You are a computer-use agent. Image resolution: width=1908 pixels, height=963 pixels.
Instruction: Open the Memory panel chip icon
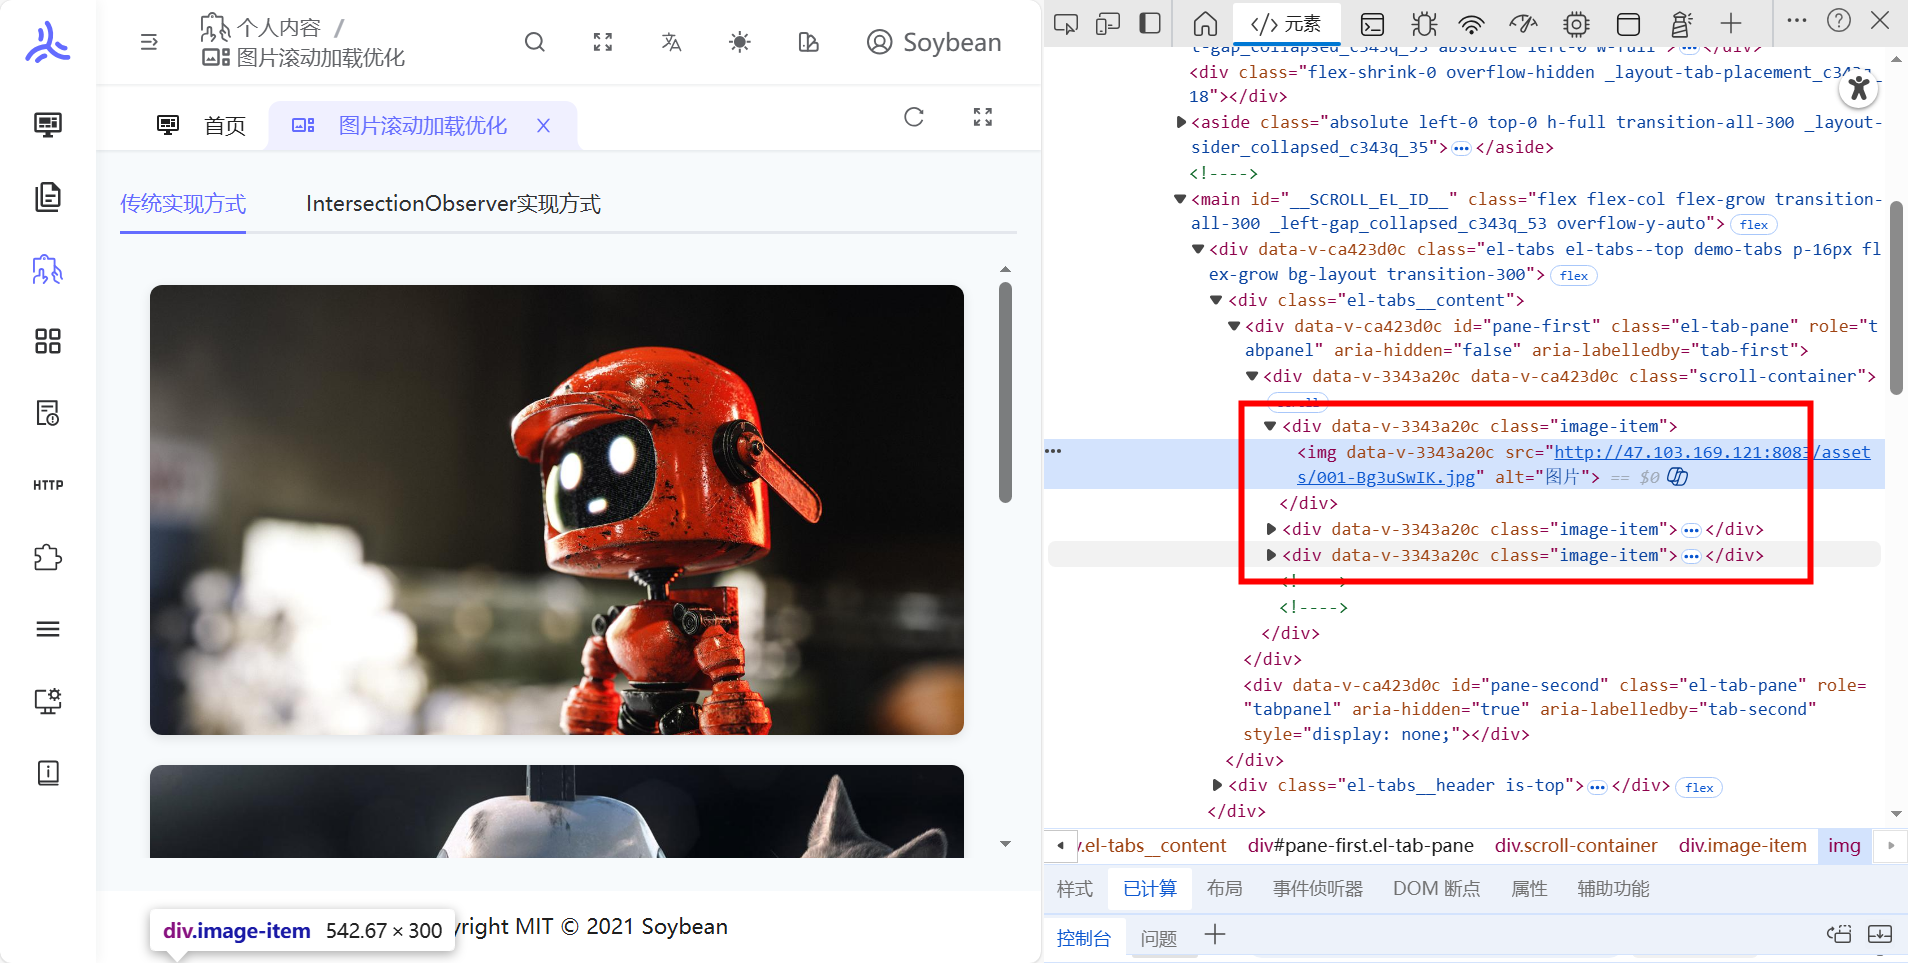point(1575,22)
